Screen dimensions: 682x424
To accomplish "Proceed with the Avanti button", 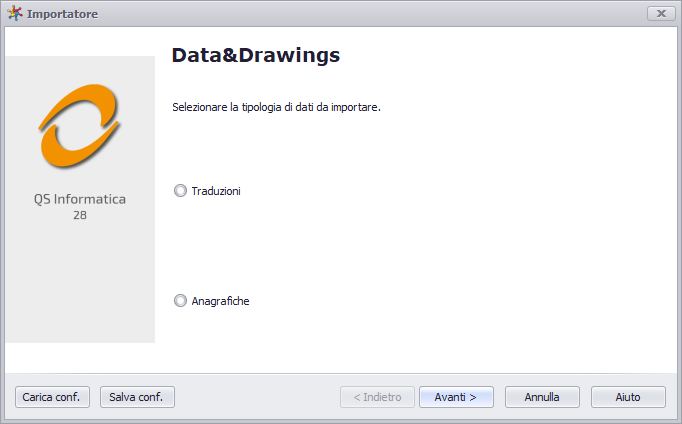I will click(x=456, y=397).
